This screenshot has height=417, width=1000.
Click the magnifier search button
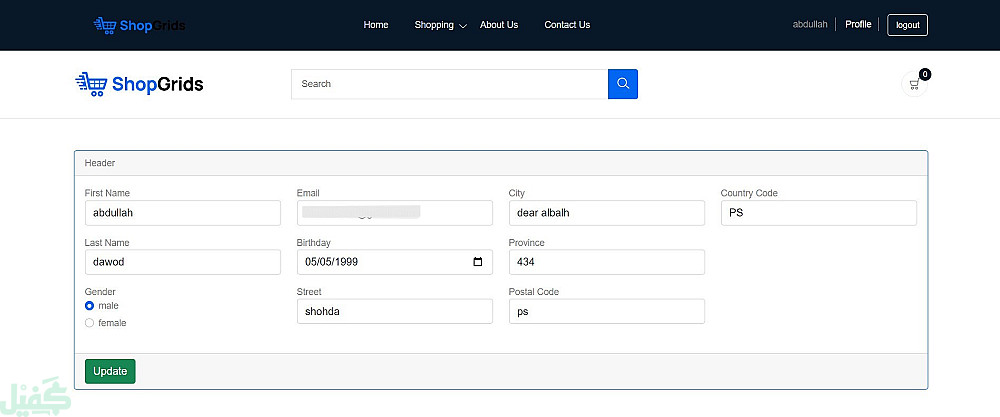tap(622, 84)
